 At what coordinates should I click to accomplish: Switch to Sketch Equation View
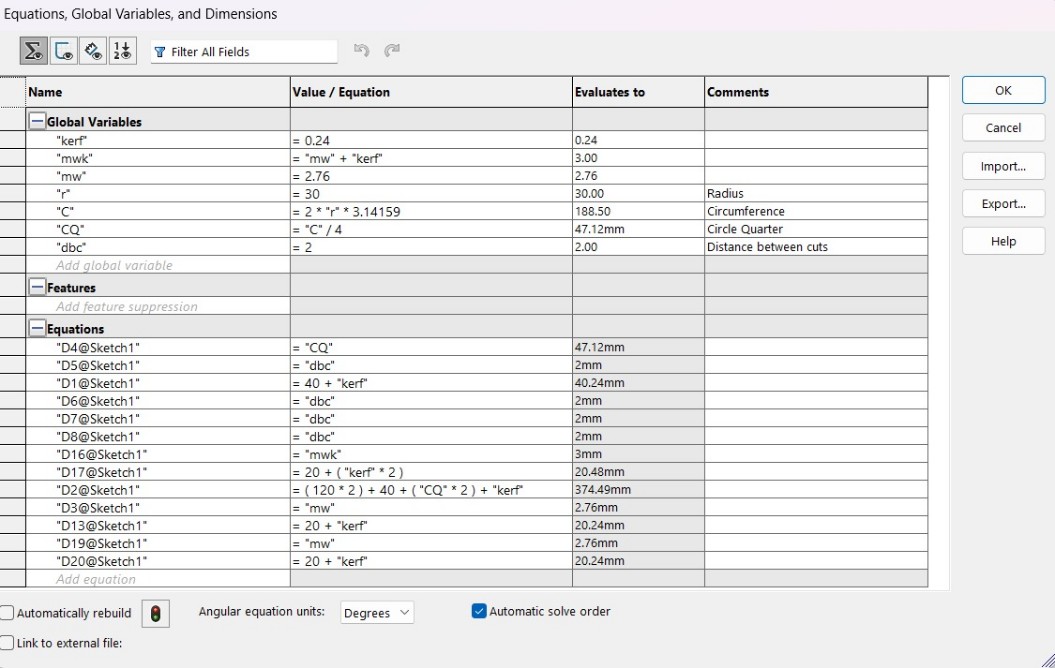pyautogui.click(x=63, y=50)
